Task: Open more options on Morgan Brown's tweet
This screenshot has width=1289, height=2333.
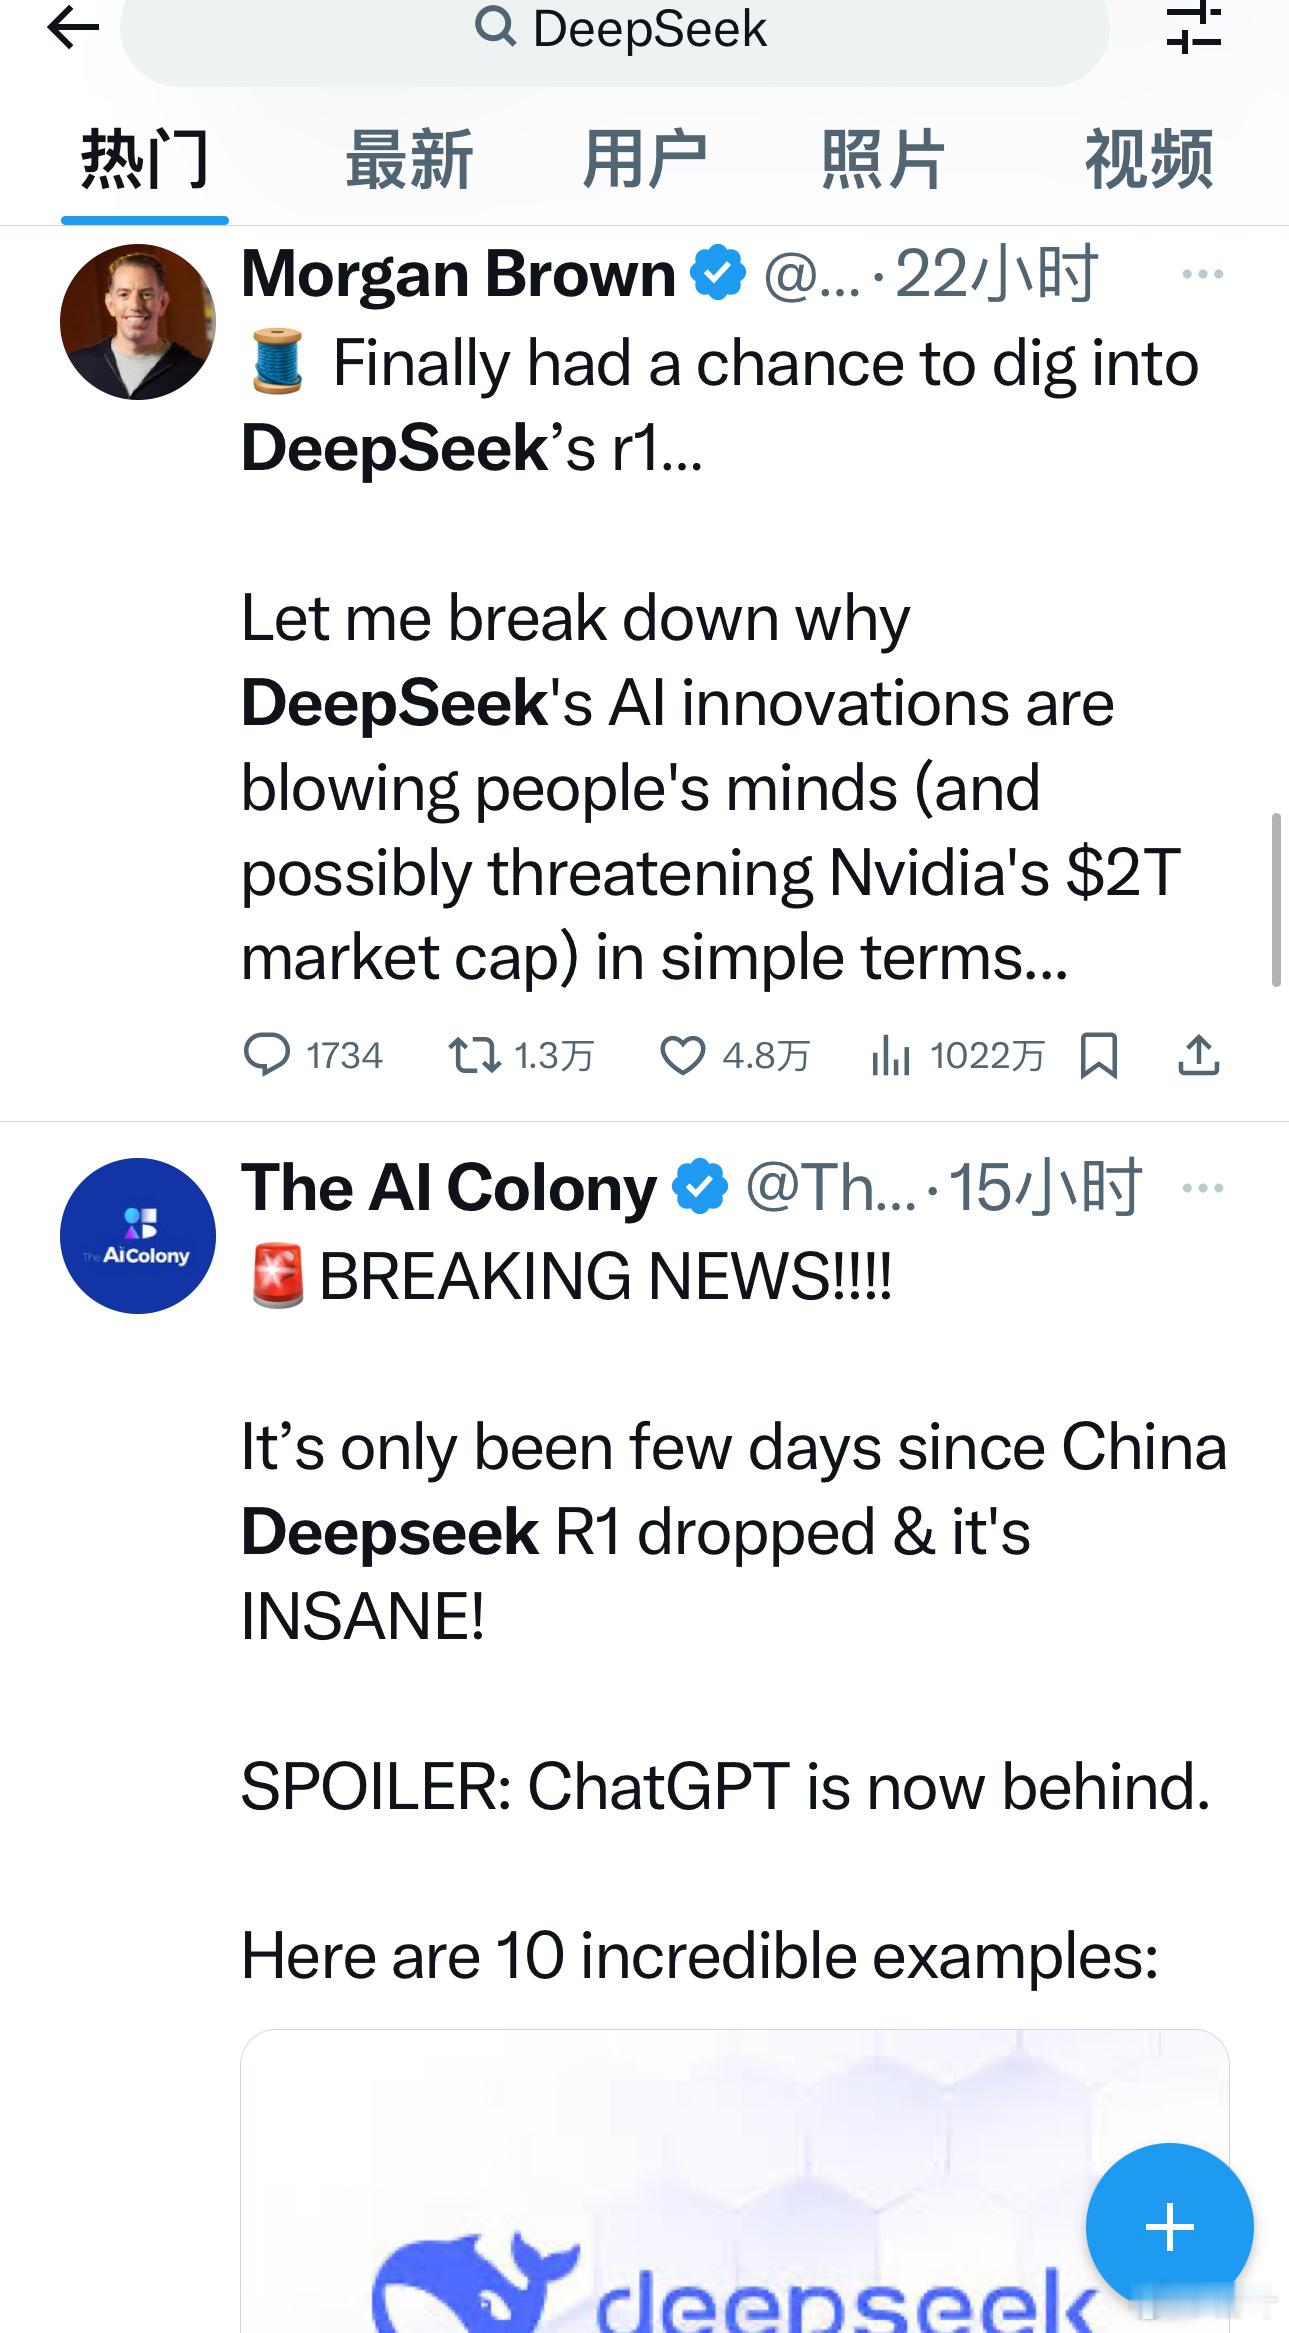Action: [x=1202, y=274]
